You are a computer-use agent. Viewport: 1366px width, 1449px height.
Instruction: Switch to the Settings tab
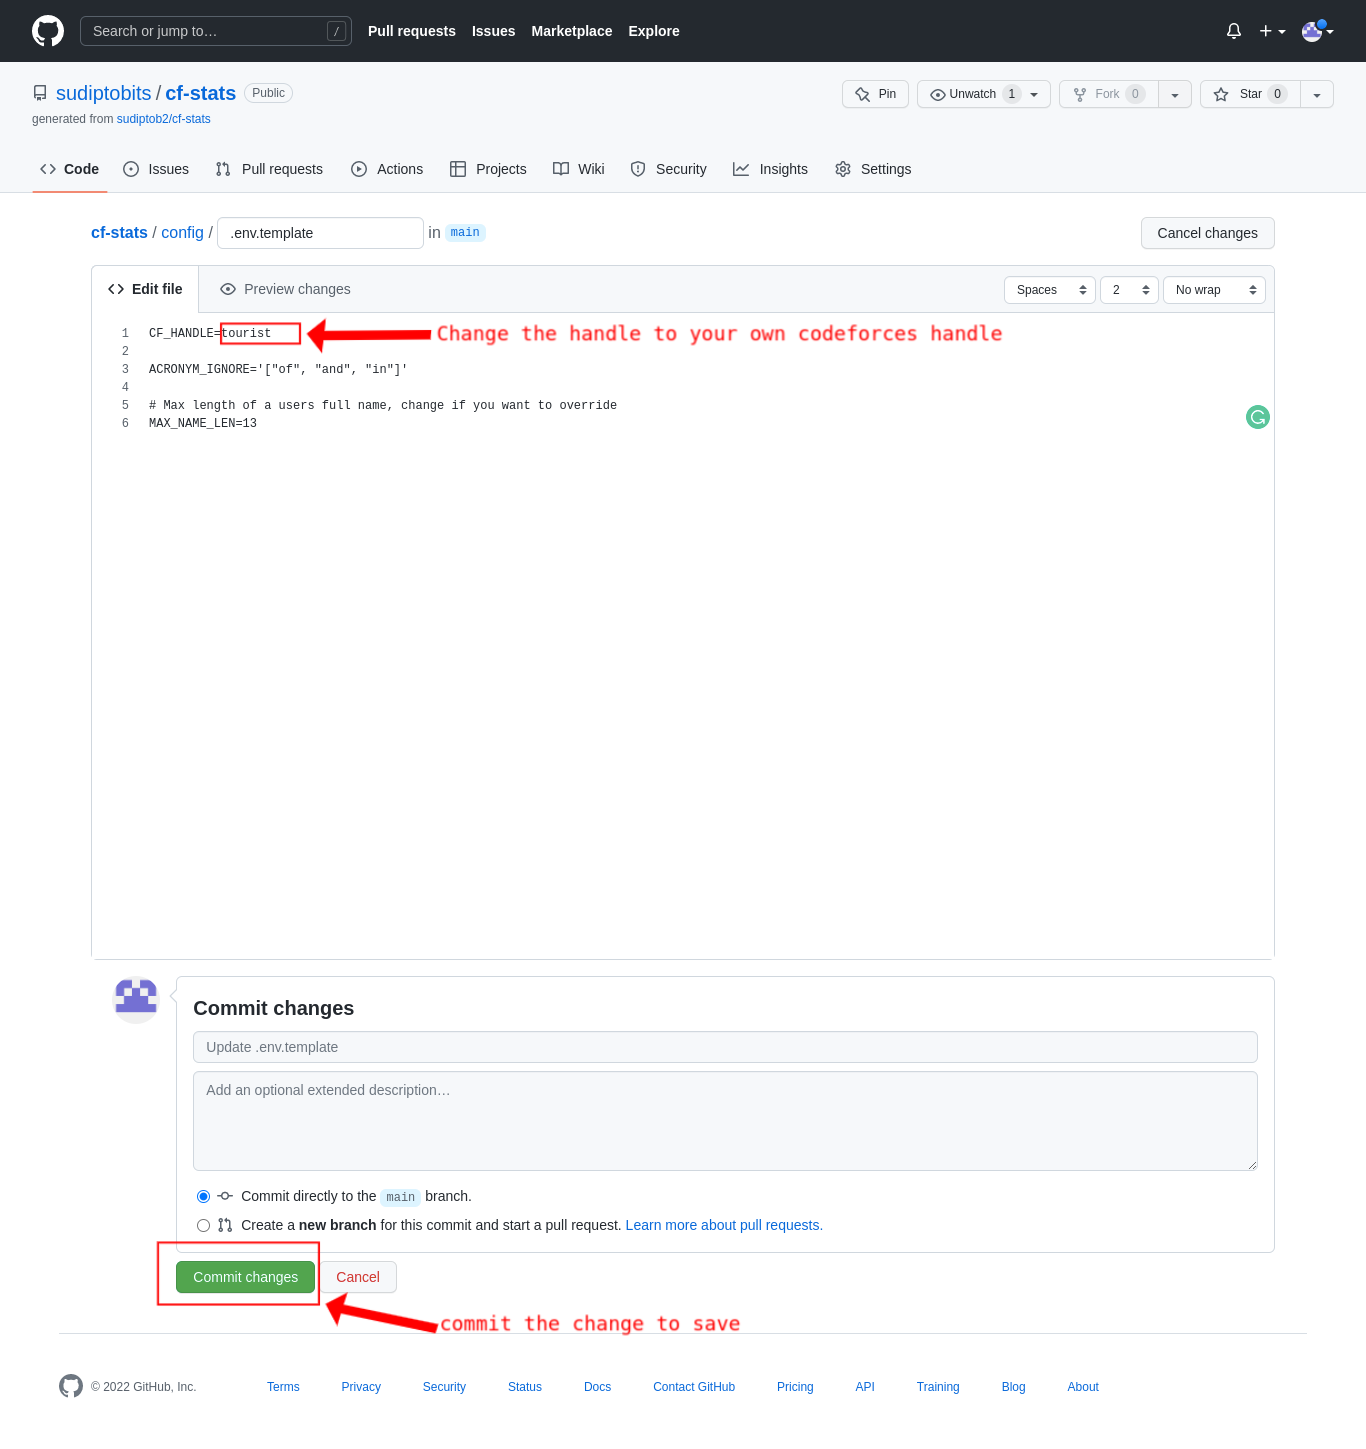click(873, 169)
